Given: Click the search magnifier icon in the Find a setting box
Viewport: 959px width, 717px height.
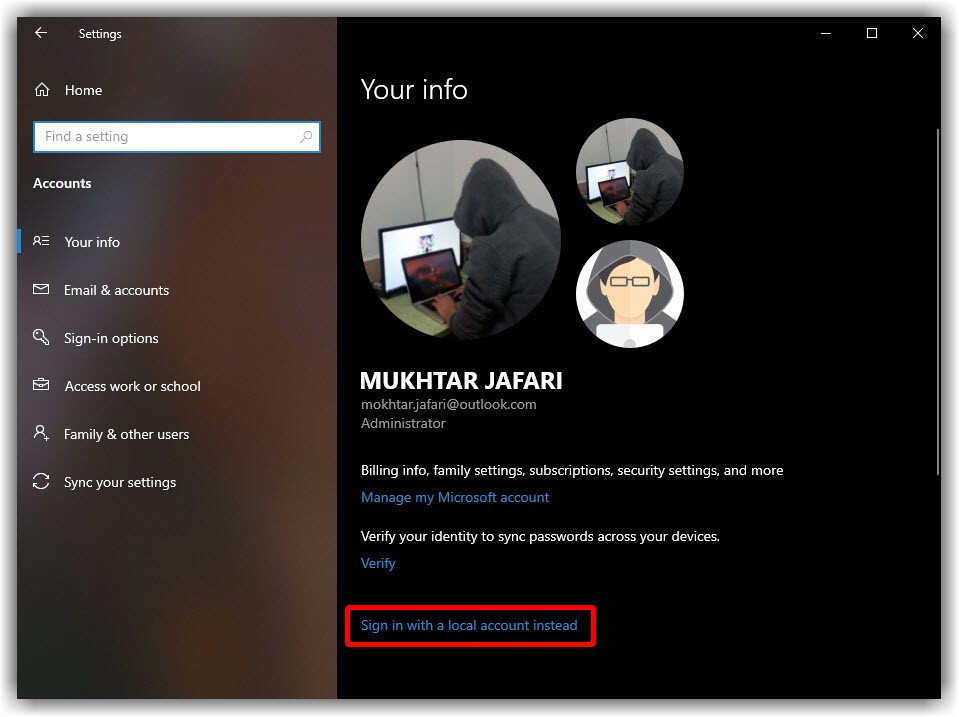Looking at the screenshot, I should coord(306,136).
